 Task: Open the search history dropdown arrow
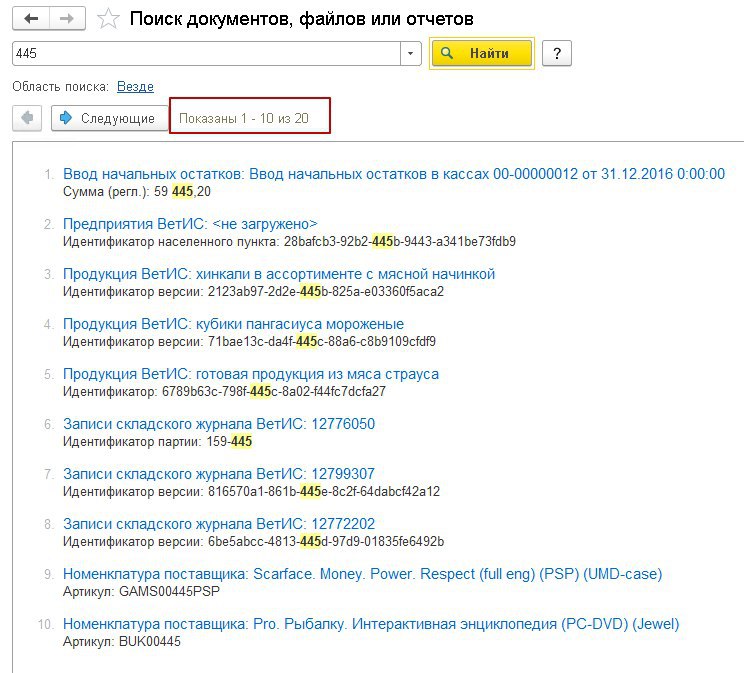410,53
